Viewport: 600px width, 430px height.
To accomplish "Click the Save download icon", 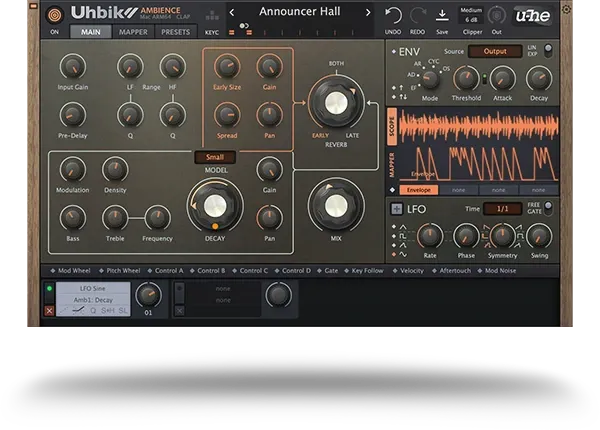I will coord(442,15).
